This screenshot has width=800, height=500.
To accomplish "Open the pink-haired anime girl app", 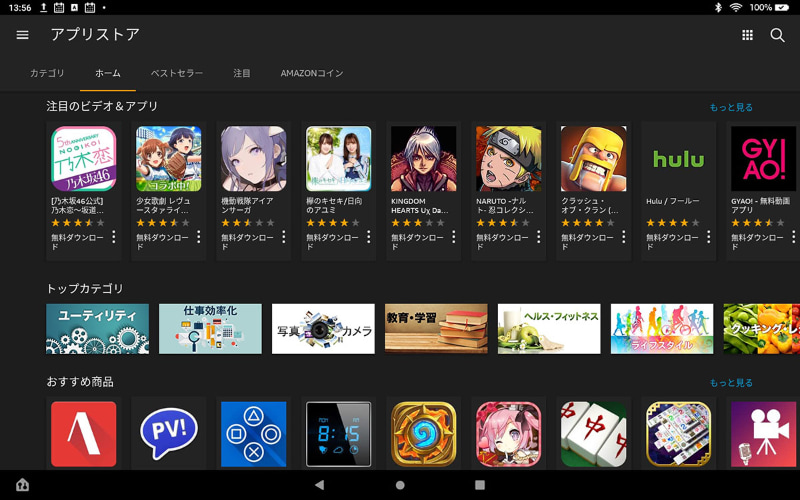I will [509, 434].
